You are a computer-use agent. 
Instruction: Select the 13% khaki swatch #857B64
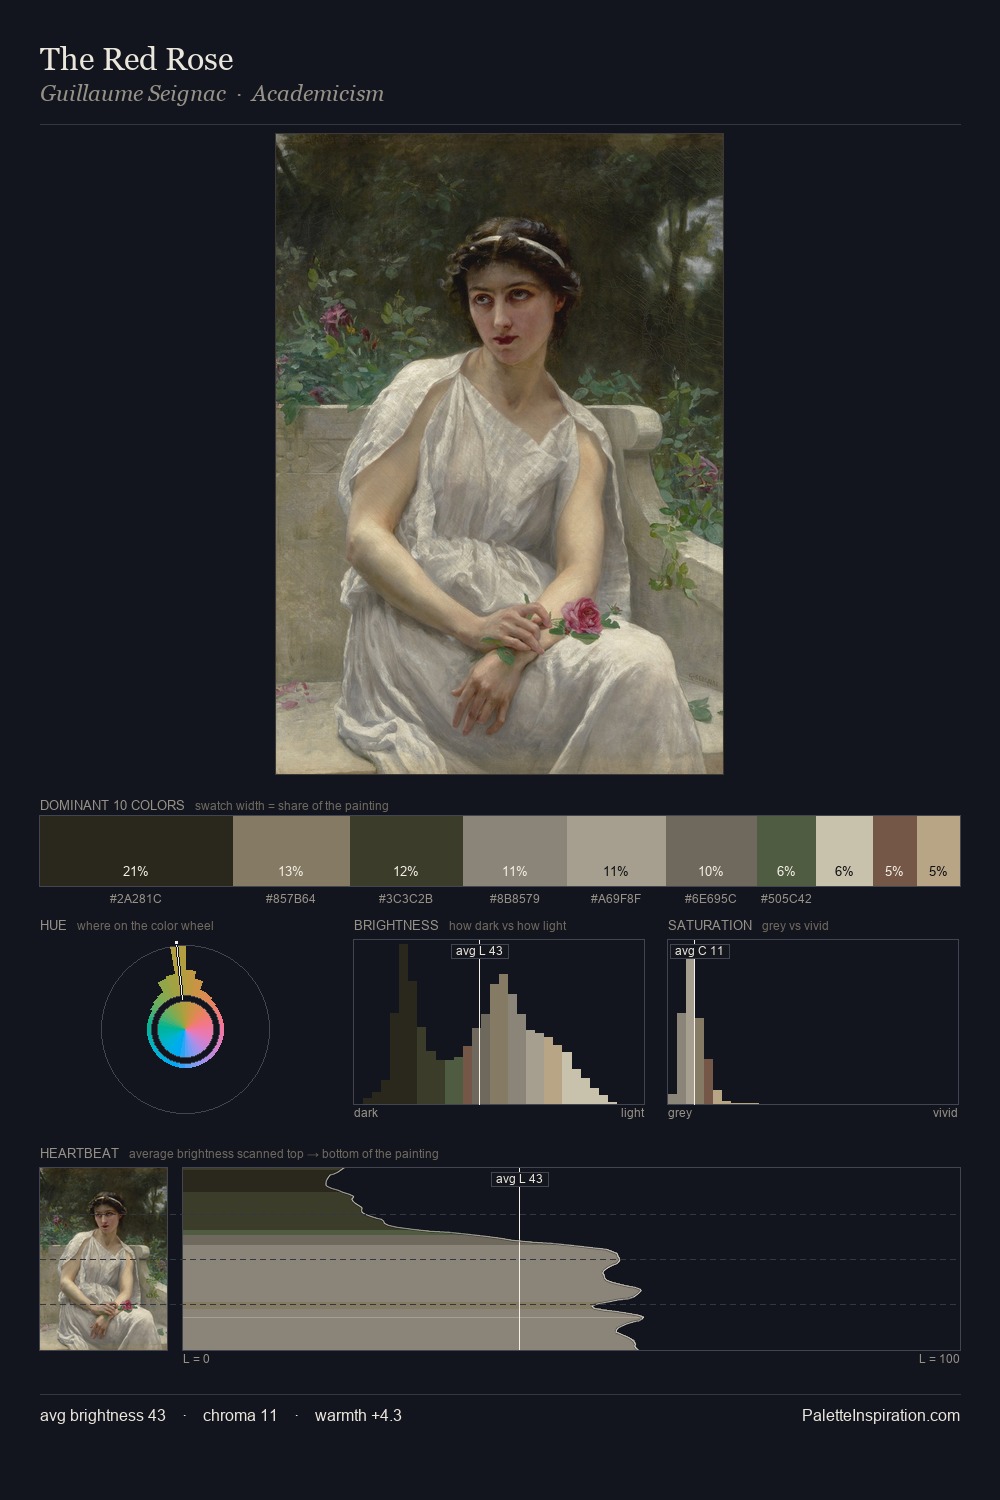(291, 851)
